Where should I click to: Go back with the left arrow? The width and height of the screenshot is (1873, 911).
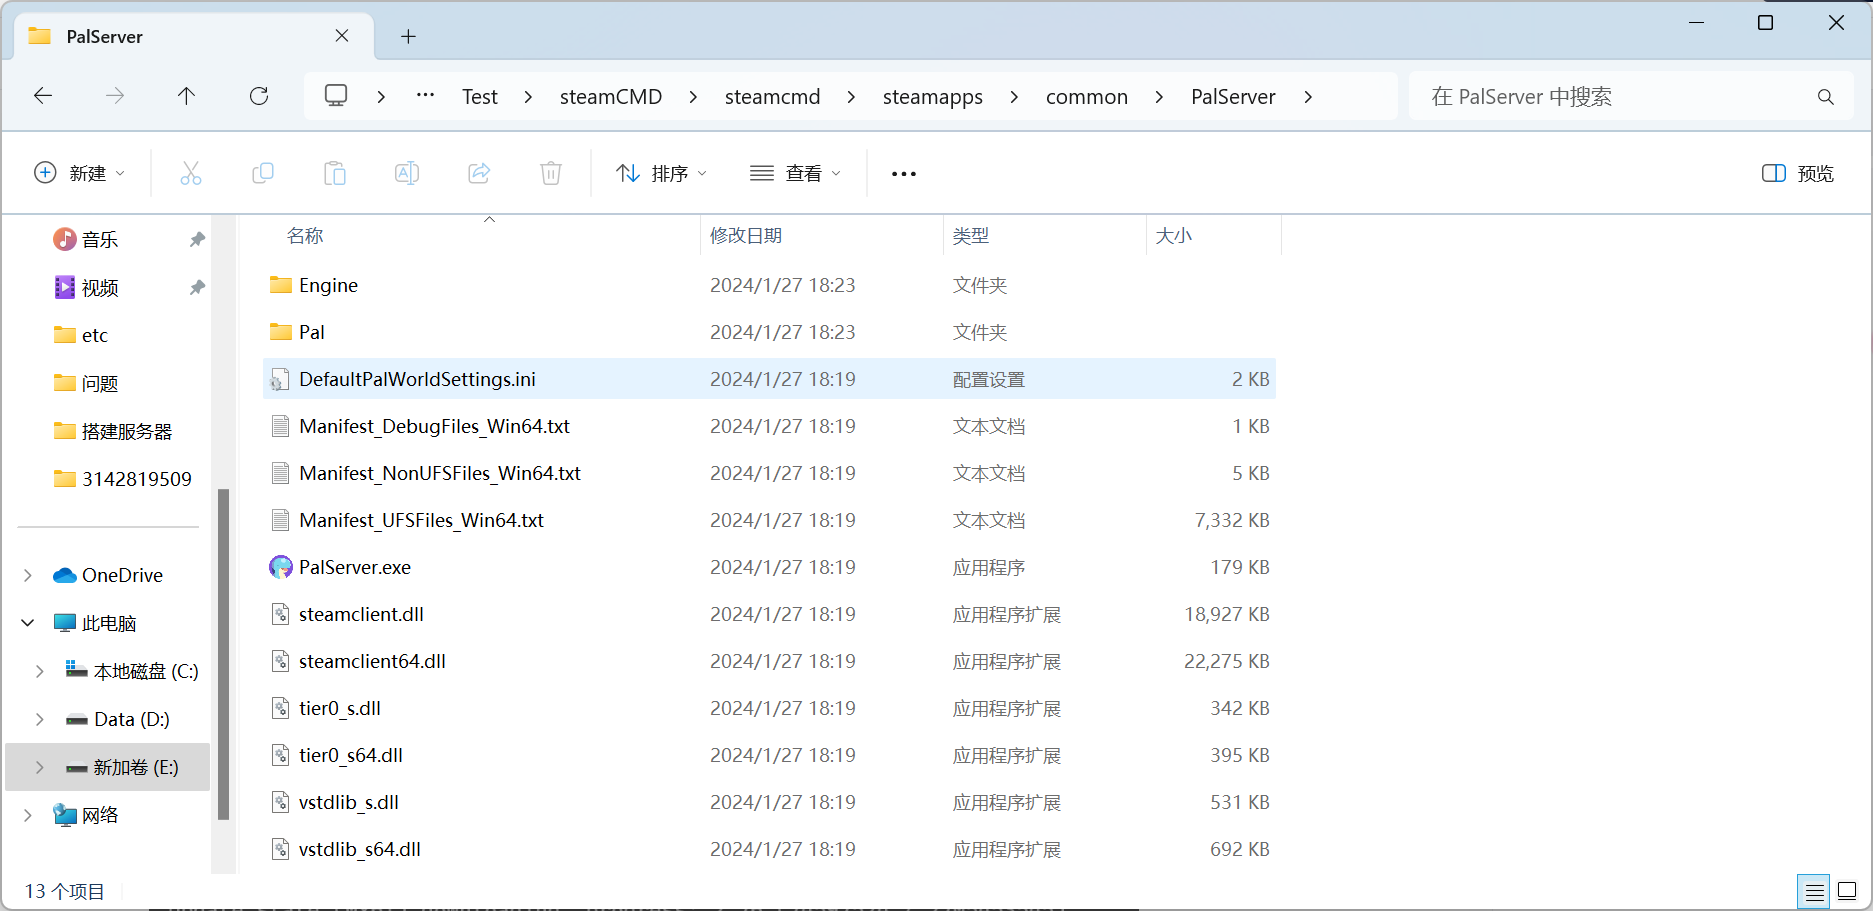coord(43,96)
